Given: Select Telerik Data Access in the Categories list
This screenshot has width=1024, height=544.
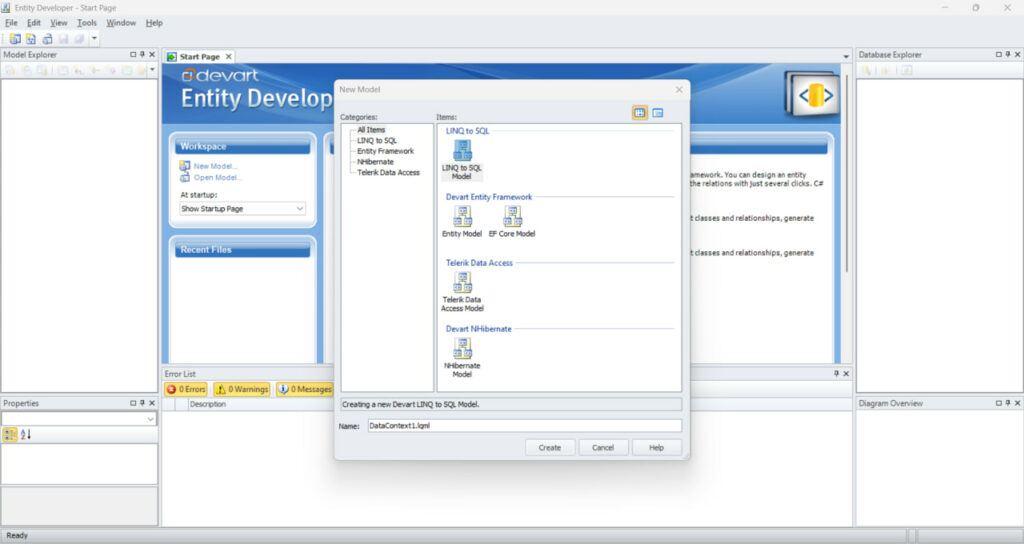Looking at the screenshot, I should click(x=389, y=172).
